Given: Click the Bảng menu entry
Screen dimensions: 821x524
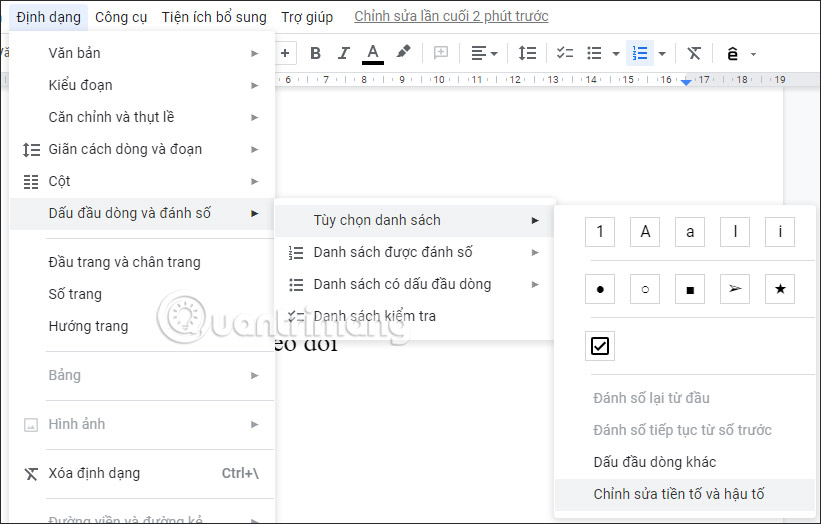Looking at the screenshot, I should coord(142,375).
